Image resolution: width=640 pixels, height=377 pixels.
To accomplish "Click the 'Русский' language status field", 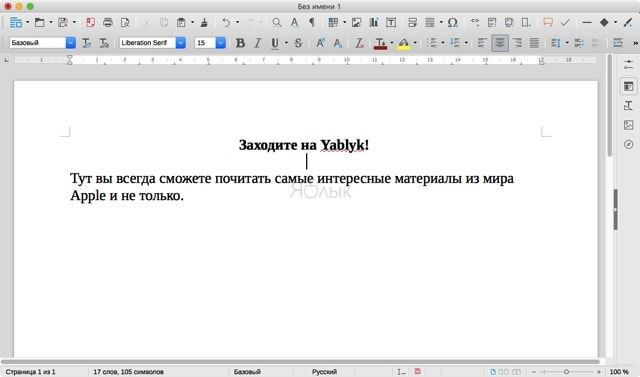I will point(324,372).
